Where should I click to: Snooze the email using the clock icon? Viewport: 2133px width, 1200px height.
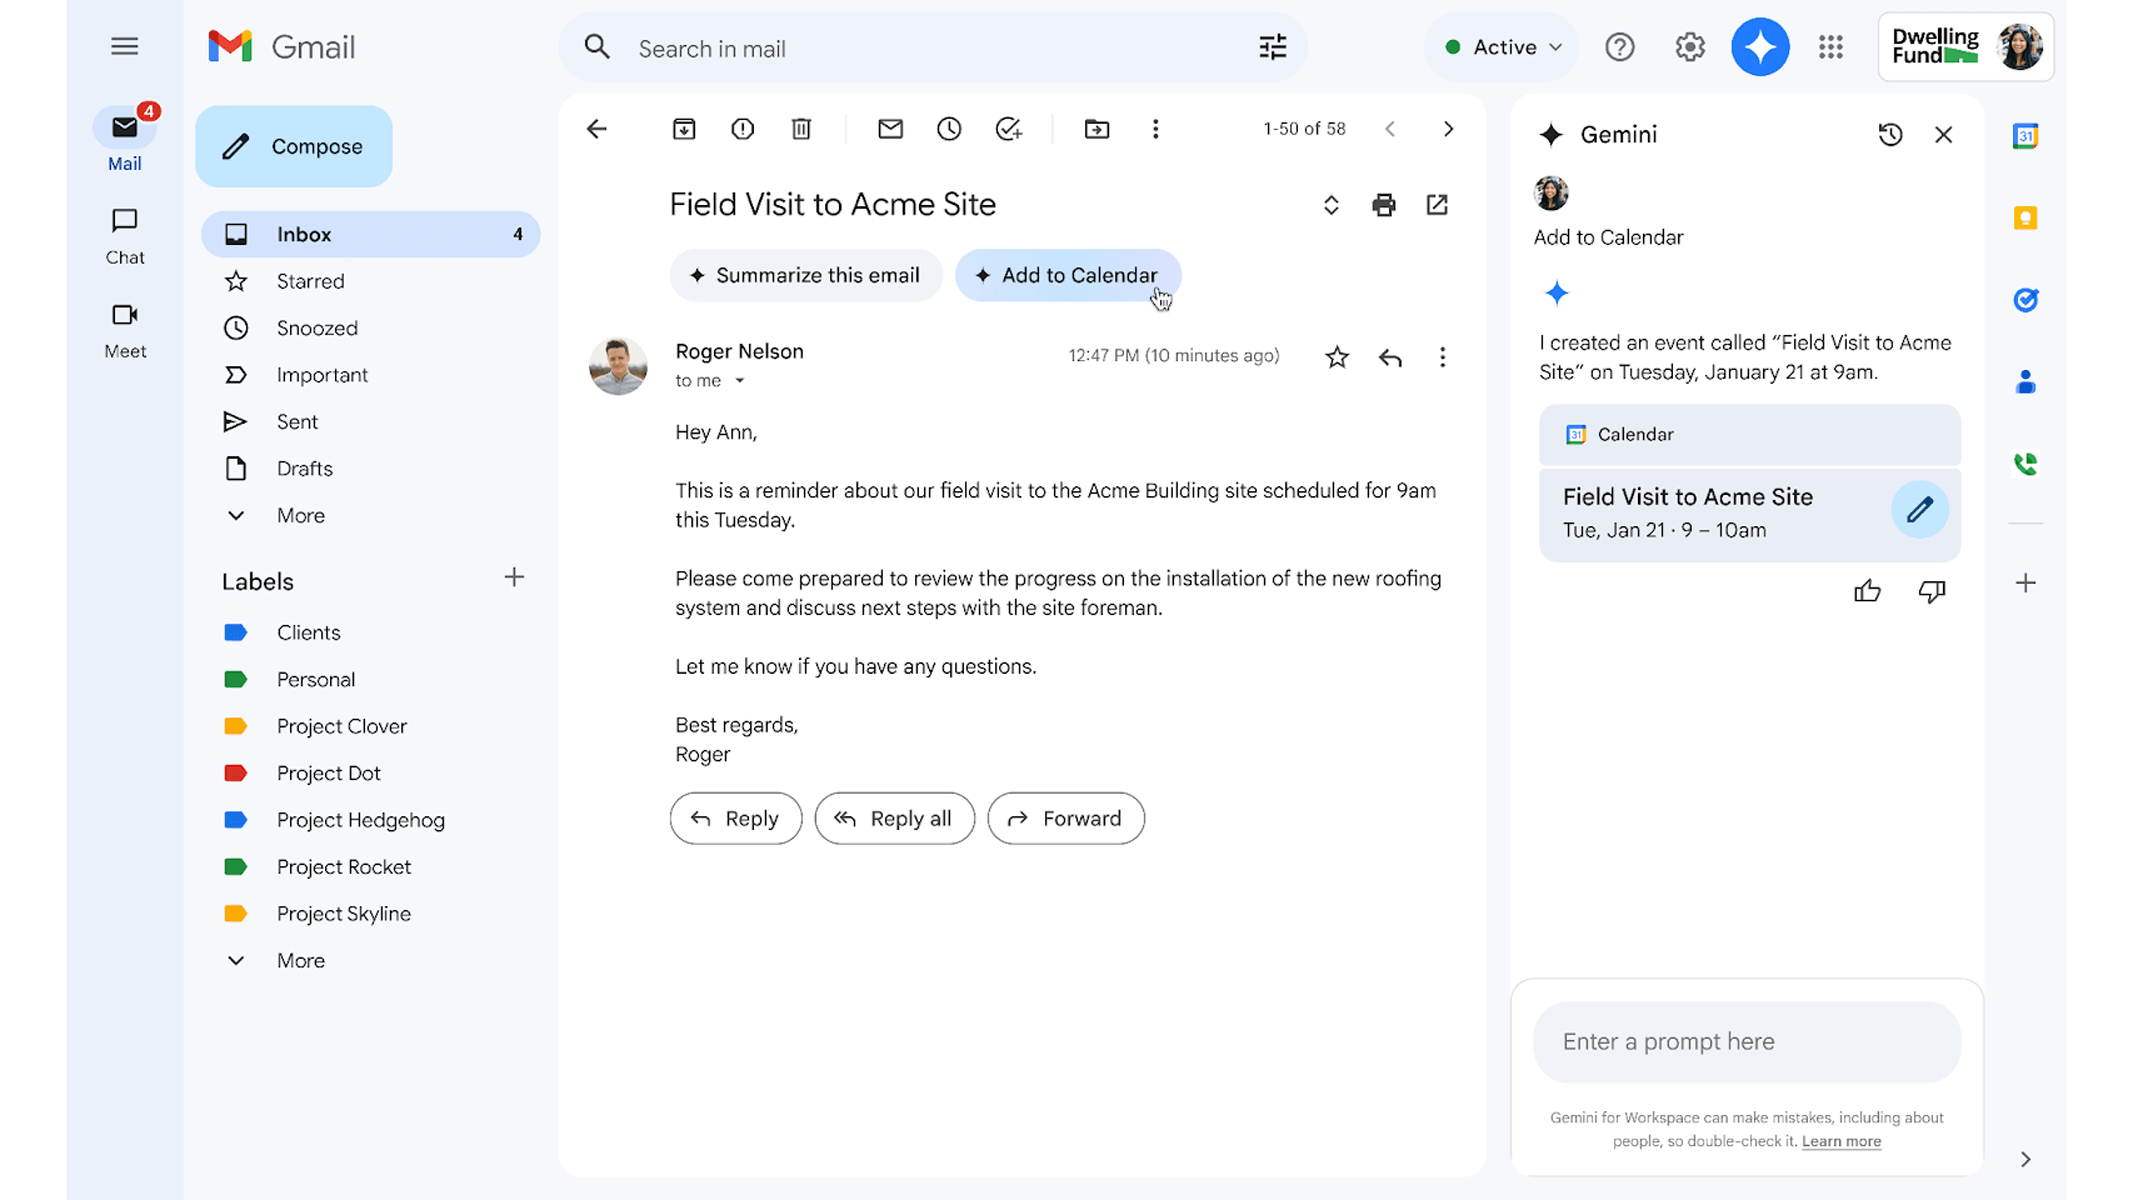[948, 129]
